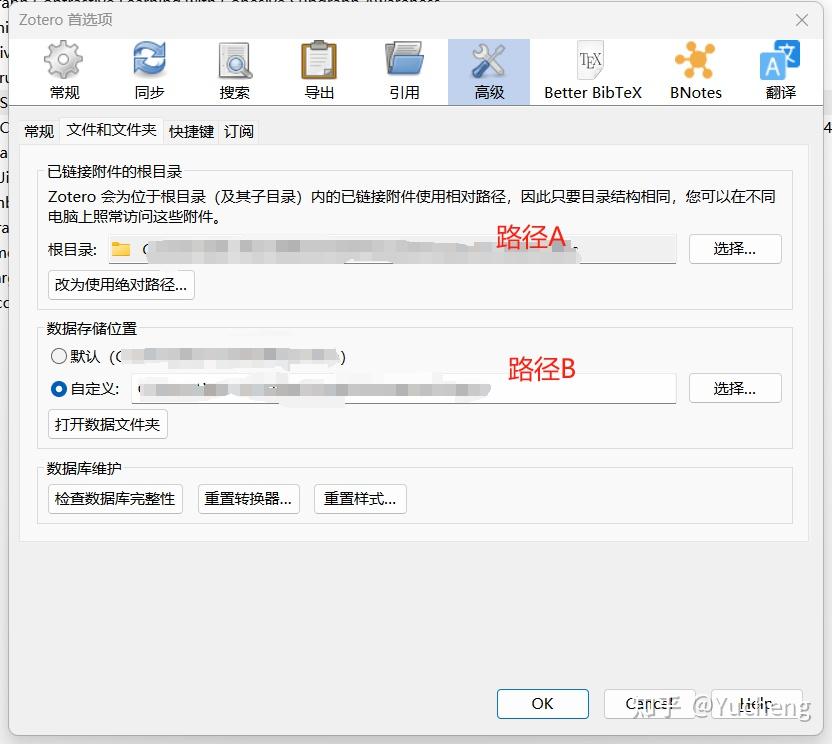The width and height of the screenshot is (832, 744).
Task: Open the 翻译 translate preferences pane
Action: [781, 71]
